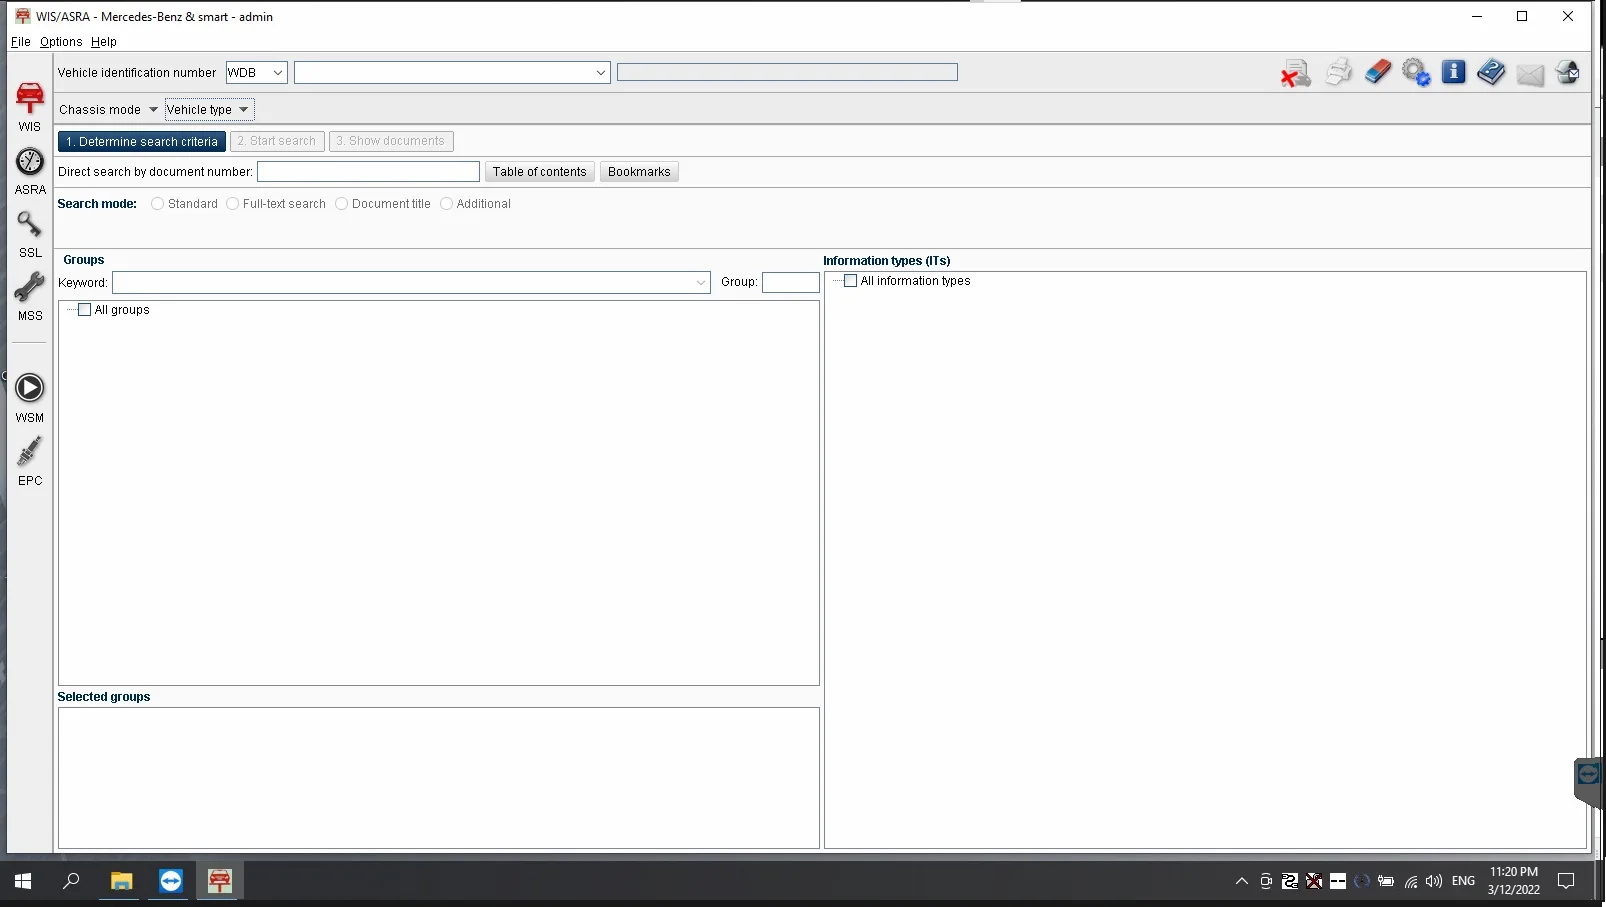
Task: Select the Full-text search mode
Action: pyautogui.click(x=233, y=204)
